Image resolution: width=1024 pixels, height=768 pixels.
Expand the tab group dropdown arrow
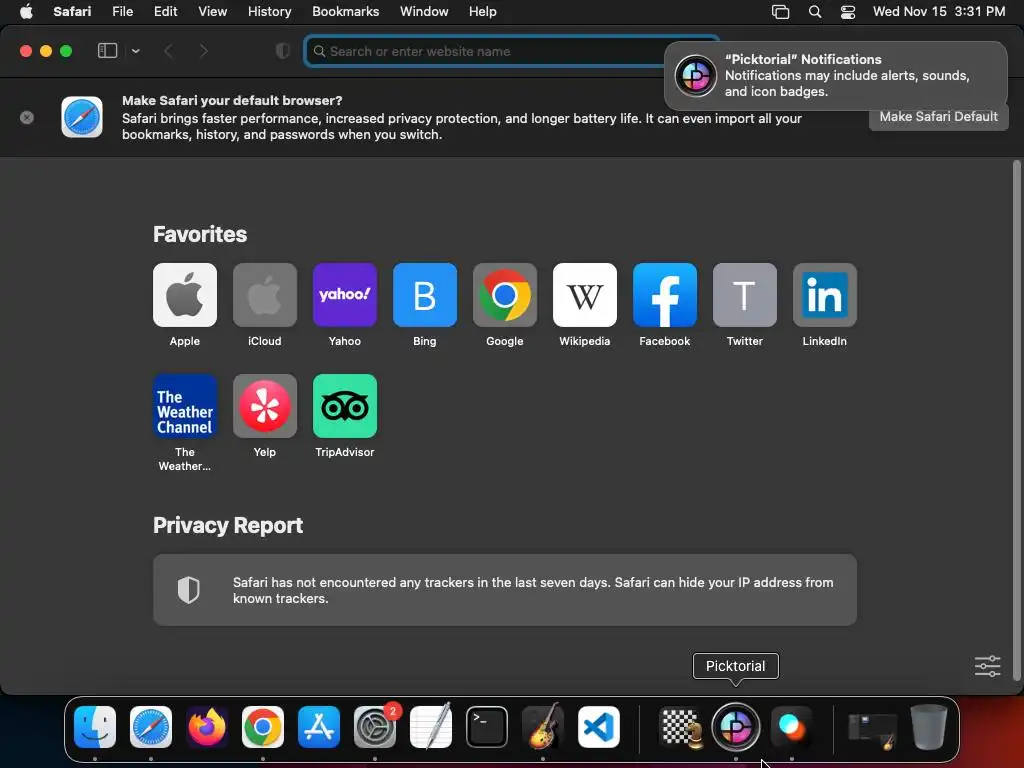pos(135,51)
